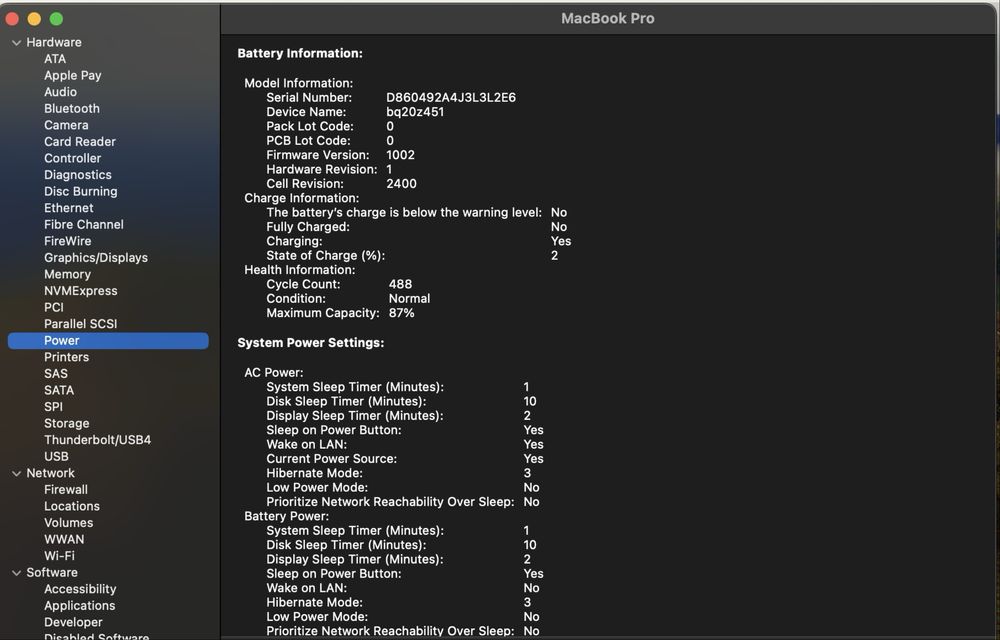Click the highlighted Power entry
This screenshot has width=1000, height=640.
point(108,340)
